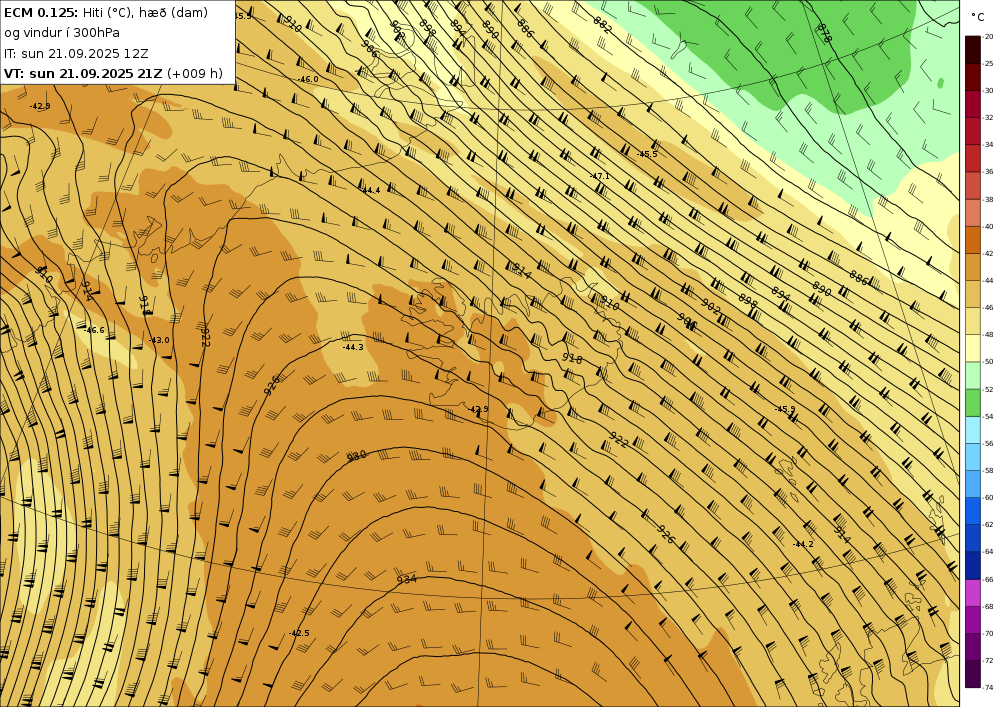Viewport: 1000px width, 707px height.
Task: Click the title line "ECM 0.125: Hiti (°C), hæð (dam)"
Action: pos(106,12)
